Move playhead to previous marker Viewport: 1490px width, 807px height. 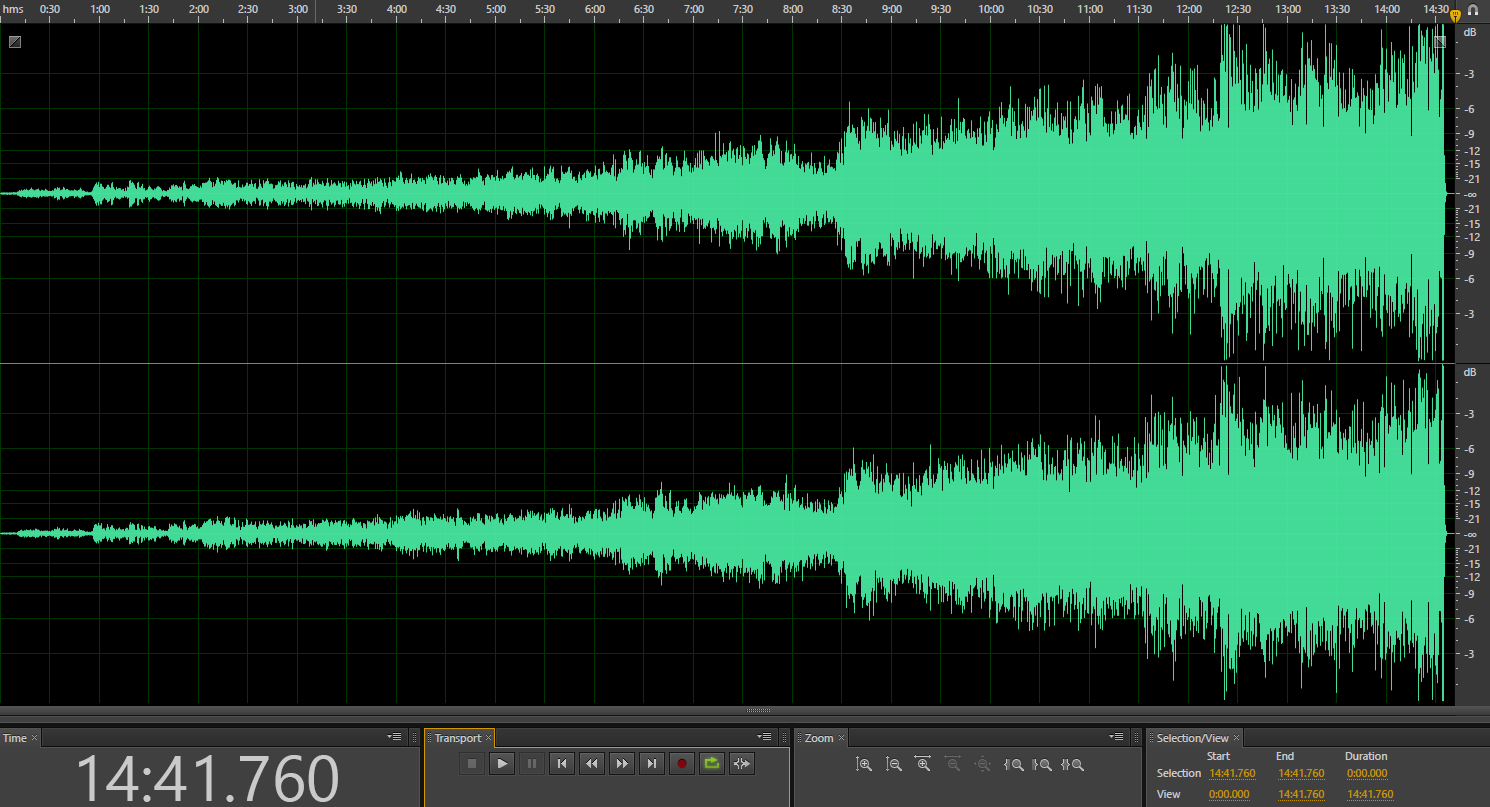click(x=562, y=764)
